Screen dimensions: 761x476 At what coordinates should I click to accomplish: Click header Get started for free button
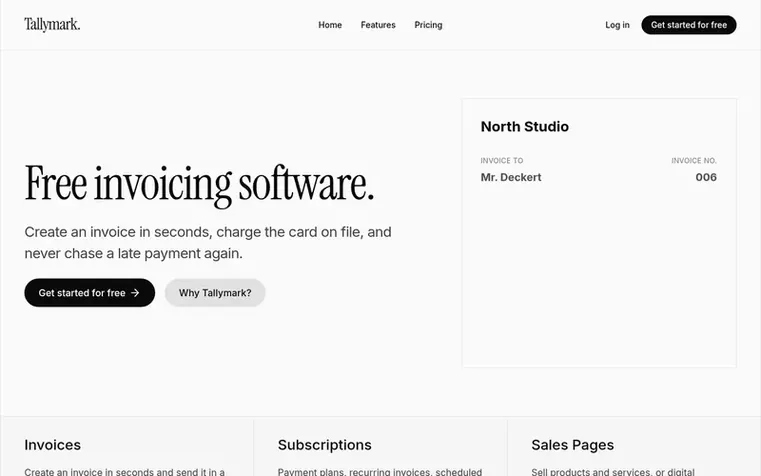pos(689,25)
